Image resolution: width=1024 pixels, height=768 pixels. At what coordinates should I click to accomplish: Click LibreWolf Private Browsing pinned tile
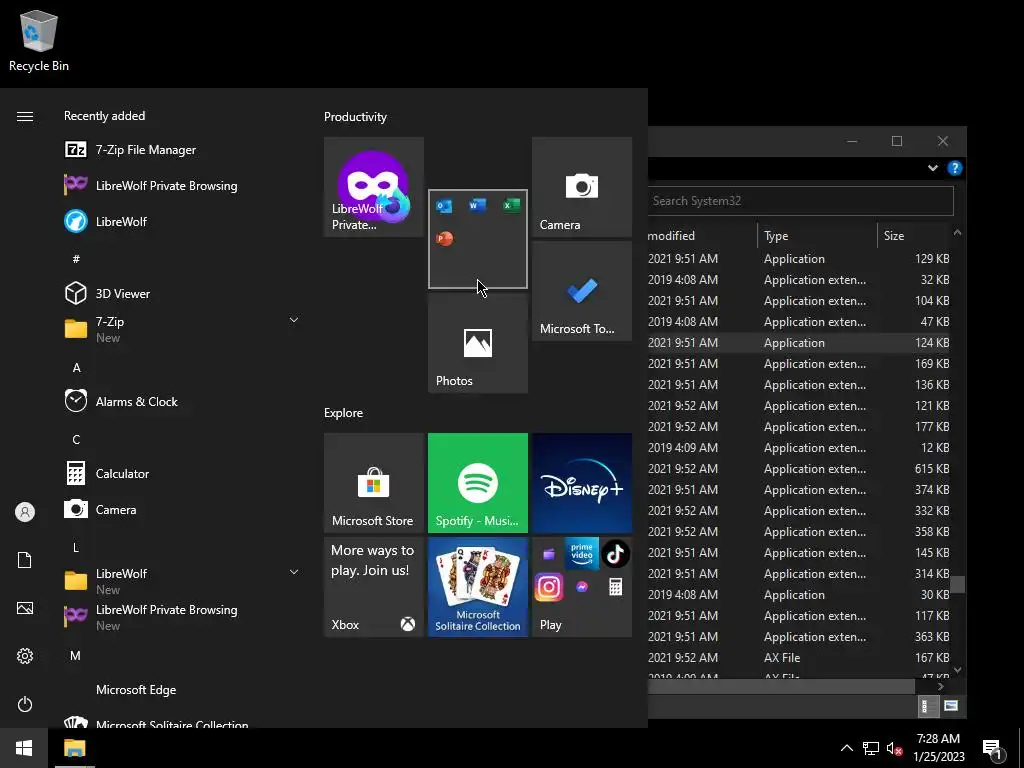tap(374, 187)
